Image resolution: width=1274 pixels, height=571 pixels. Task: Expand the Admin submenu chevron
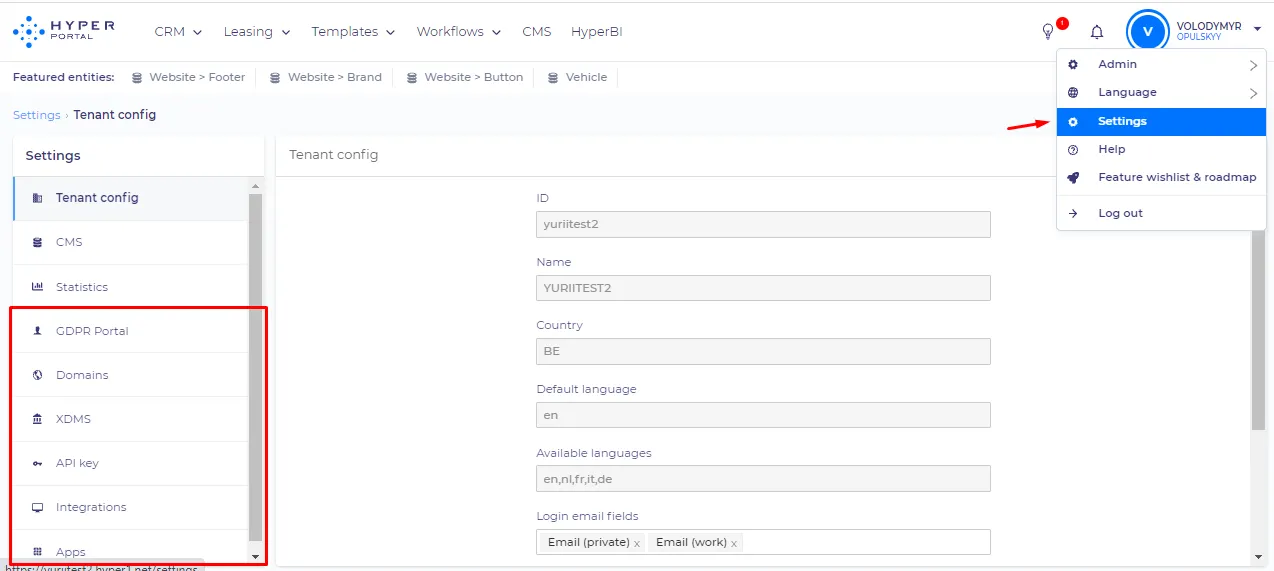(x=1253, y=65)
